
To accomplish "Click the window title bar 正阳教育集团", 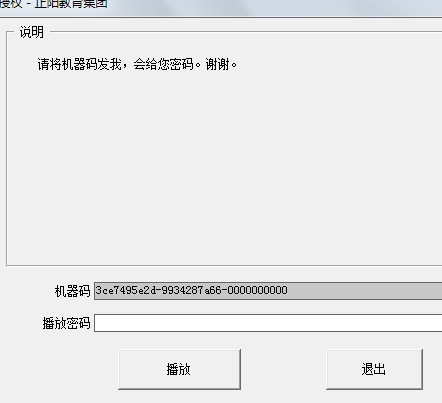I will (x=71, y=4).
